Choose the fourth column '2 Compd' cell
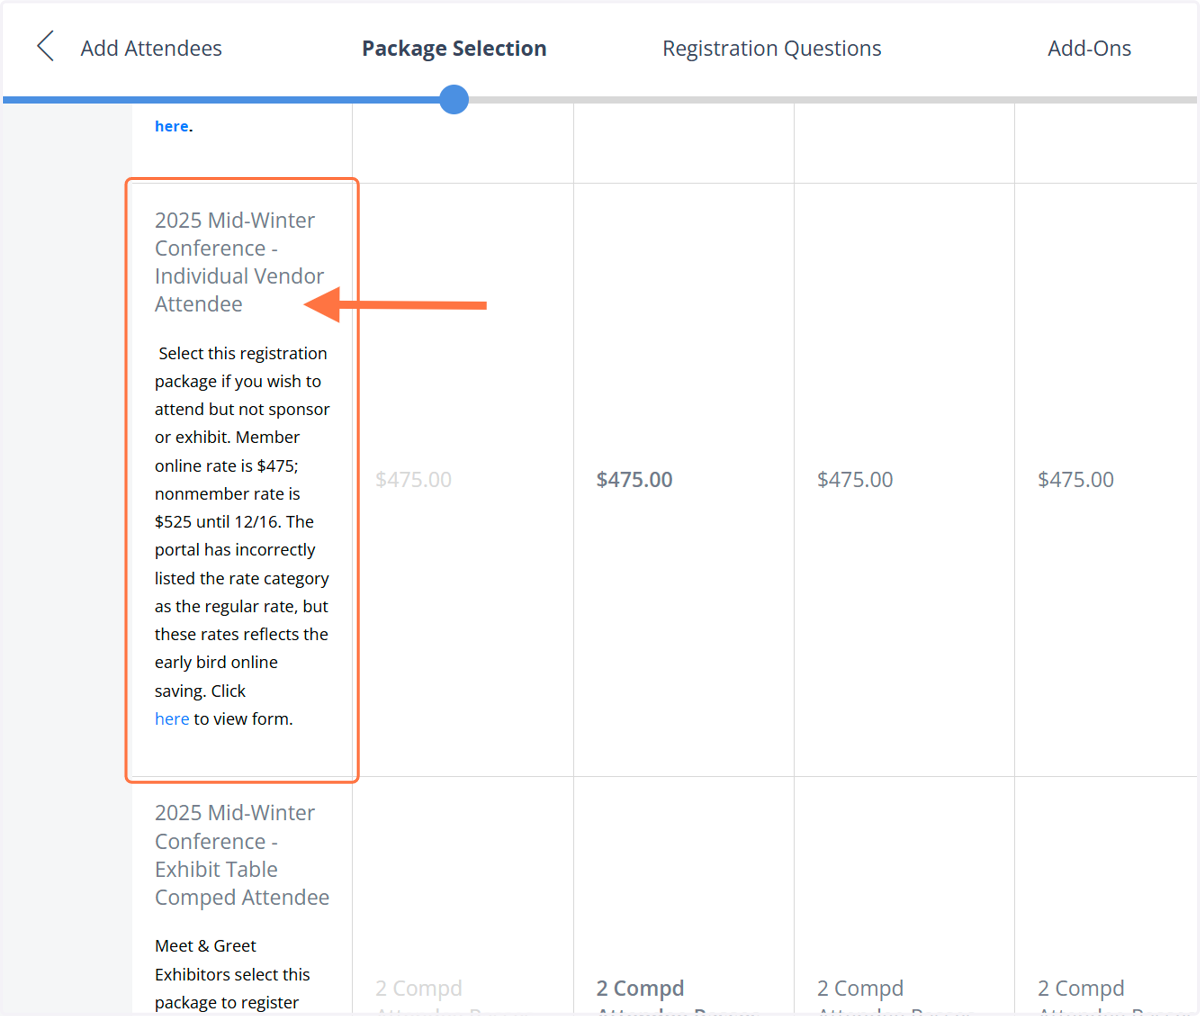This screenshot has width=1200, height=1016. pyautogui.click(x=1082, y=988)
